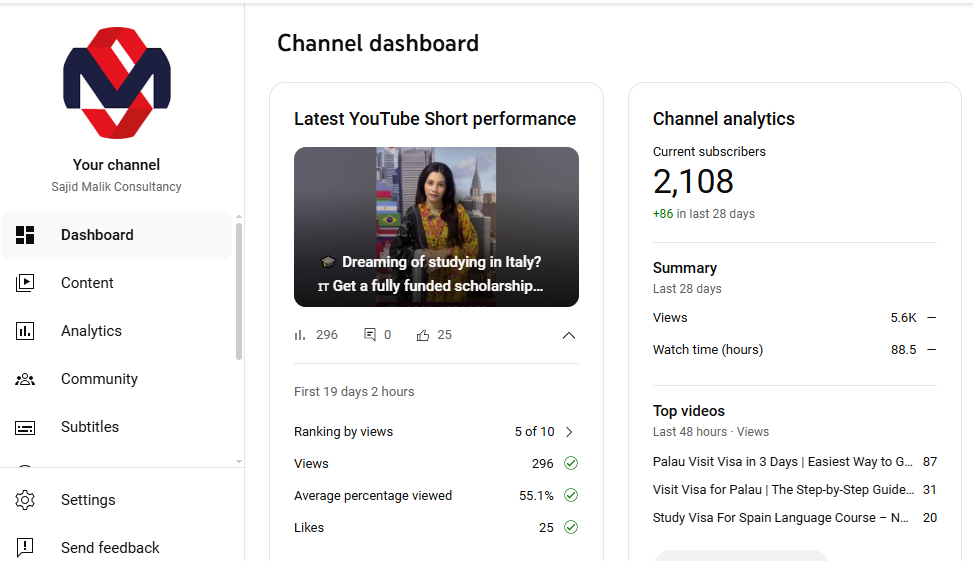Open the Italy scholarship Short thumbnail
This screenshot has height=561, width=973.
436,227
